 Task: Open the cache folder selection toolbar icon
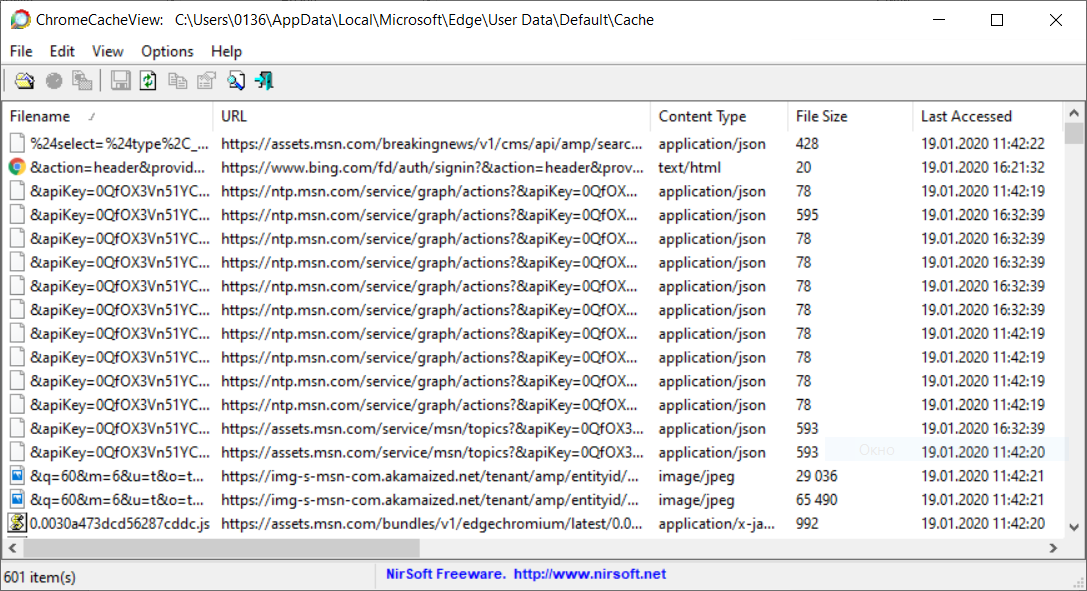[x=24, y=80]
